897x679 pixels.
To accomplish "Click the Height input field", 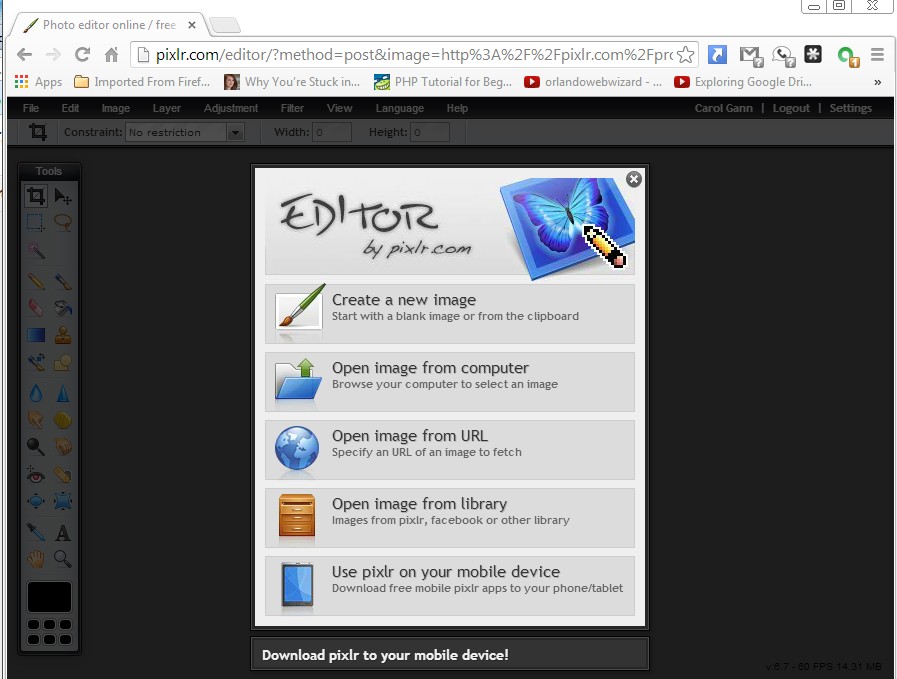I will click(x=430, y=132).
